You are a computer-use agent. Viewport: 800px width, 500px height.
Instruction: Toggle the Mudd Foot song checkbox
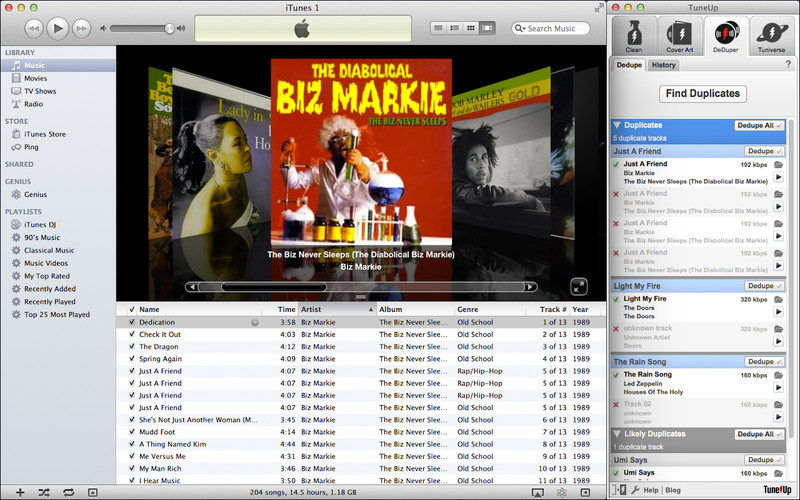pyautogui.click(x=131, y=431)
